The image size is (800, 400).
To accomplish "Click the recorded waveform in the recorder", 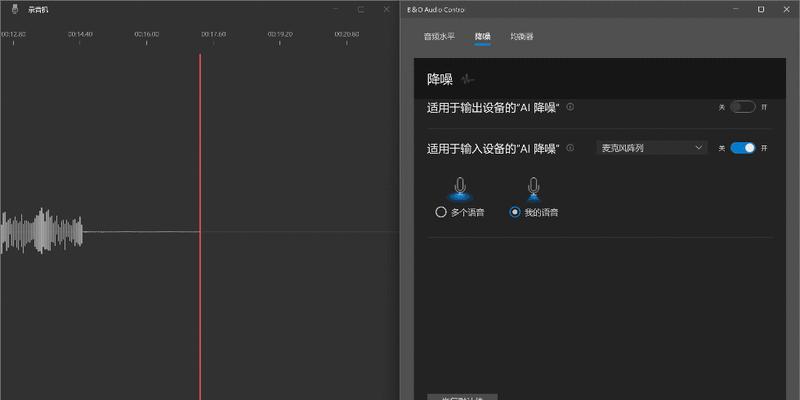I will (42, 231).
